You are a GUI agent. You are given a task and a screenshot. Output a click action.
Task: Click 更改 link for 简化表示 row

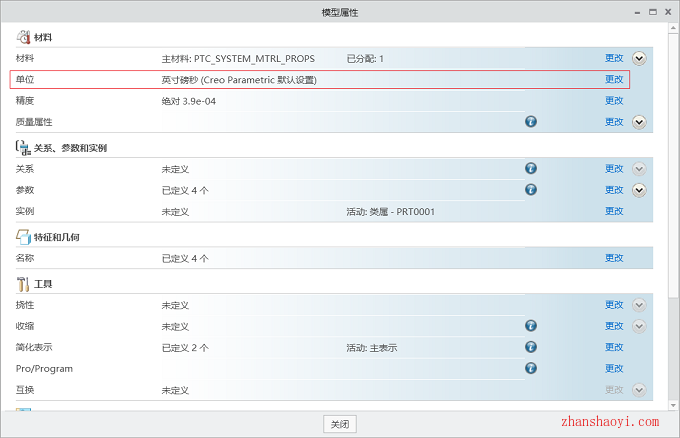click(x=614, y=347)
